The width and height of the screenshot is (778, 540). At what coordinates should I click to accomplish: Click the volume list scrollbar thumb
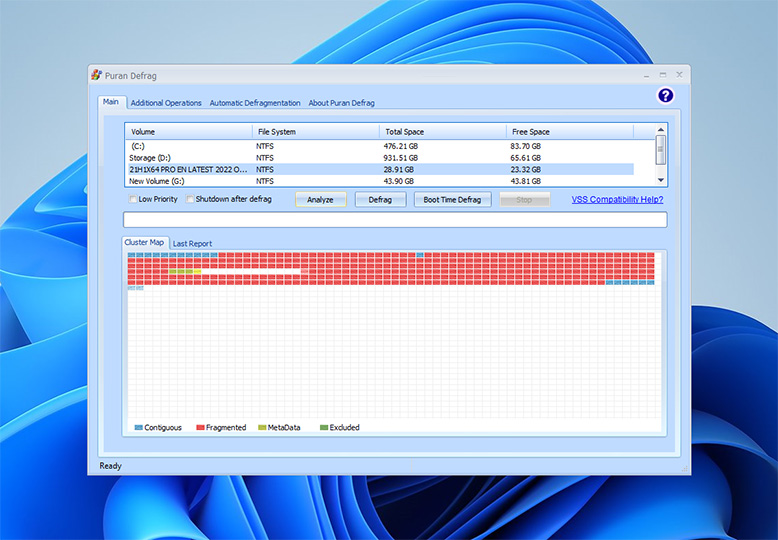pos(660,149)
